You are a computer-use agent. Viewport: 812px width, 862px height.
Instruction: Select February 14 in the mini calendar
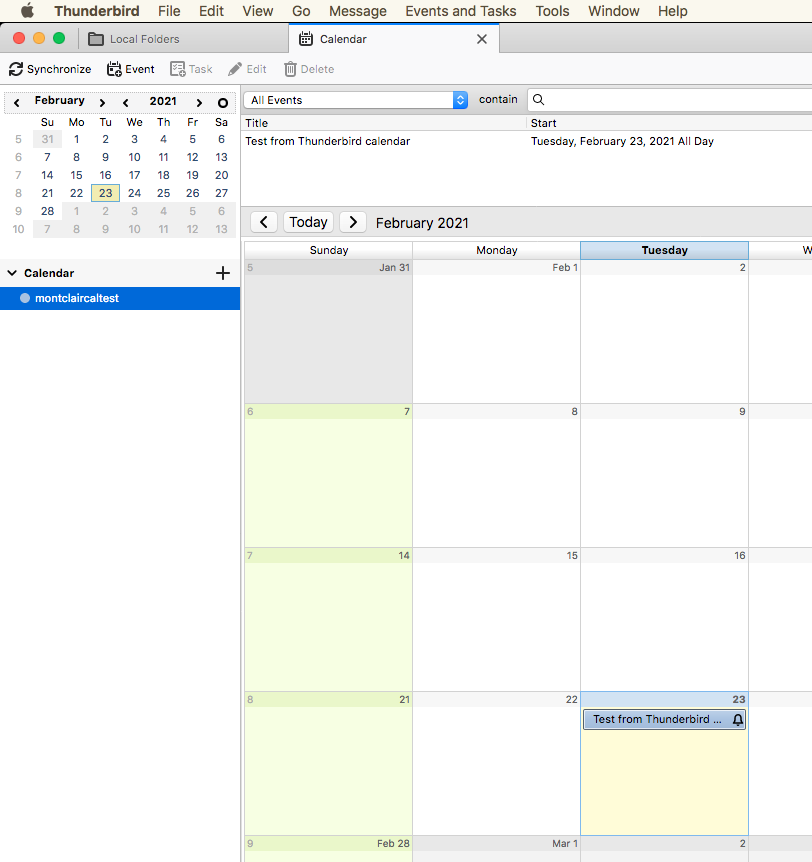click(x=47, y=175)
